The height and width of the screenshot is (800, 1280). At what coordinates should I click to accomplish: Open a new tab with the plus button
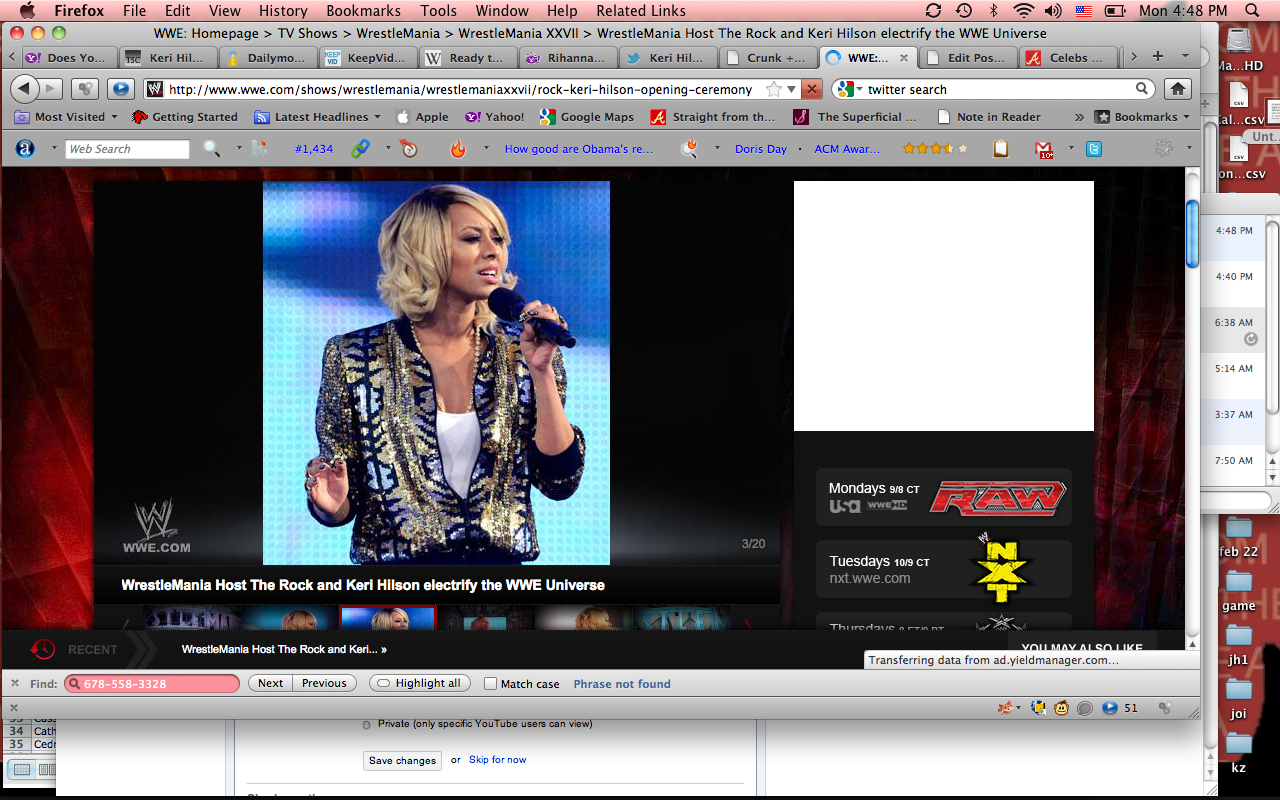point(1158,57)
